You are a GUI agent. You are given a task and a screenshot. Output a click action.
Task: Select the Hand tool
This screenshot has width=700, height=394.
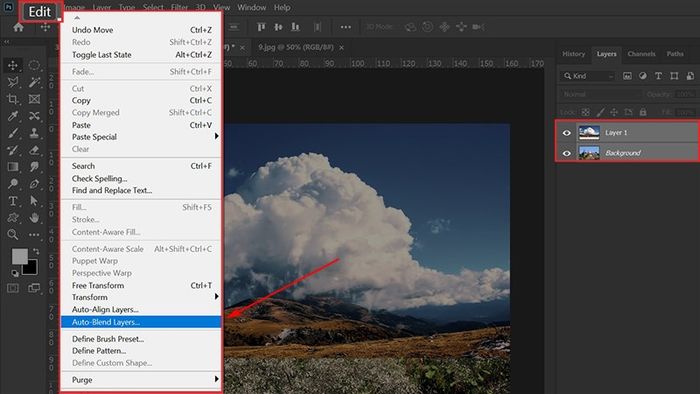[34, 218]
